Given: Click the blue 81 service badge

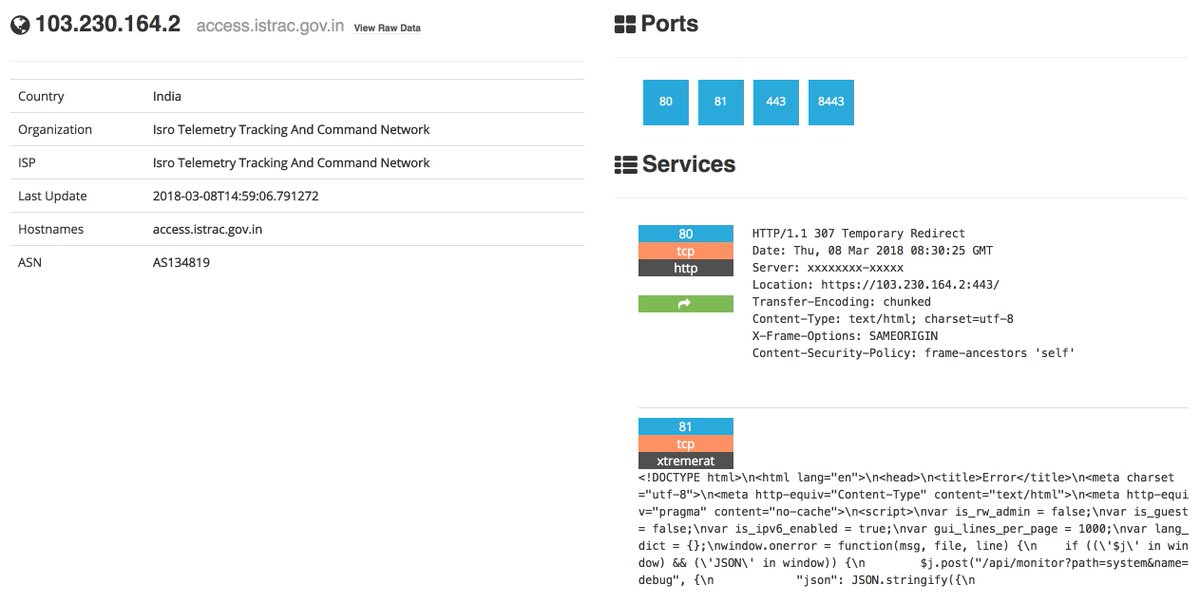Looking at the screenshot, I should [685, 427].
